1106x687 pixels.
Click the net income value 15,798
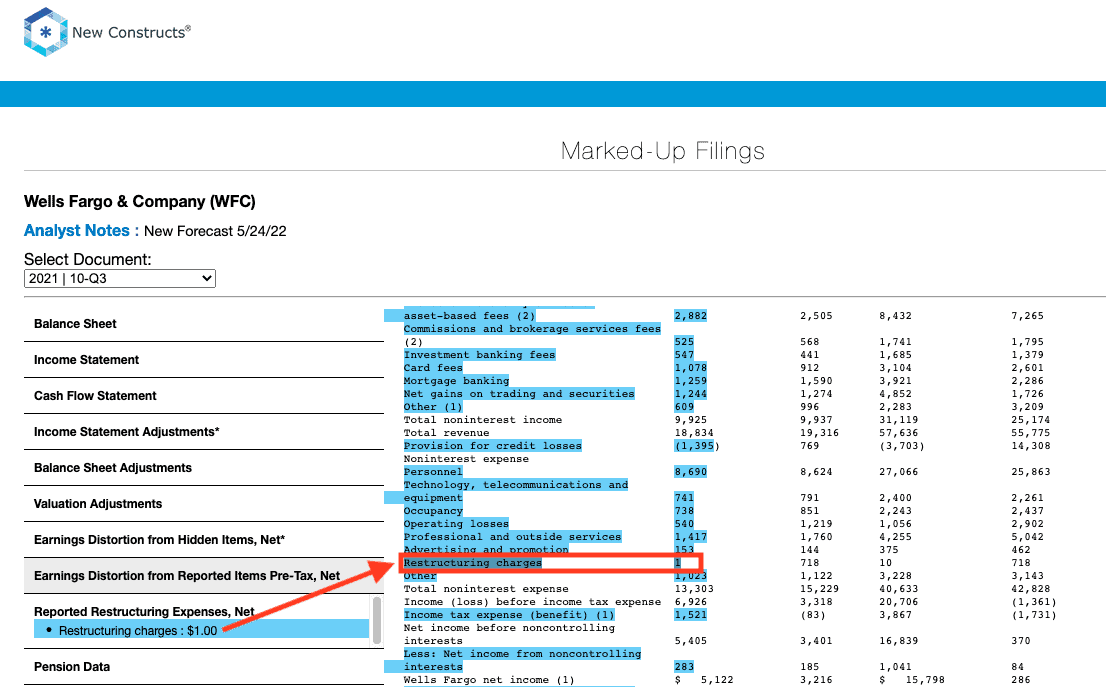(x=925, y=680)
